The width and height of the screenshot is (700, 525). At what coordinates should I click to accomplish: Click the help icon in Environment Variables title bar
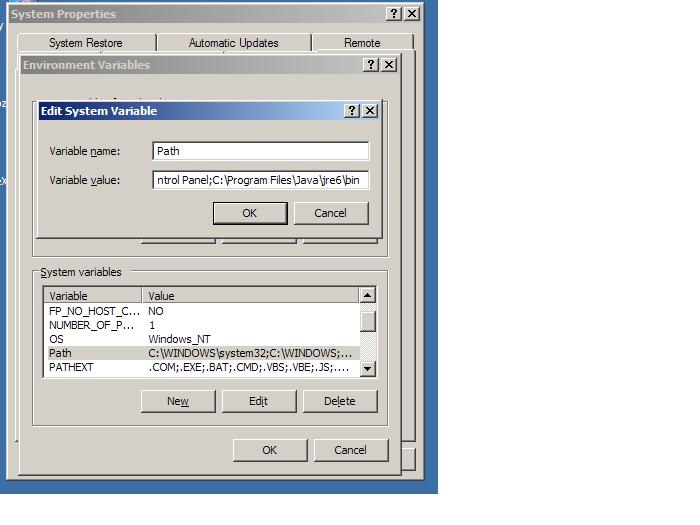(371, 65)
